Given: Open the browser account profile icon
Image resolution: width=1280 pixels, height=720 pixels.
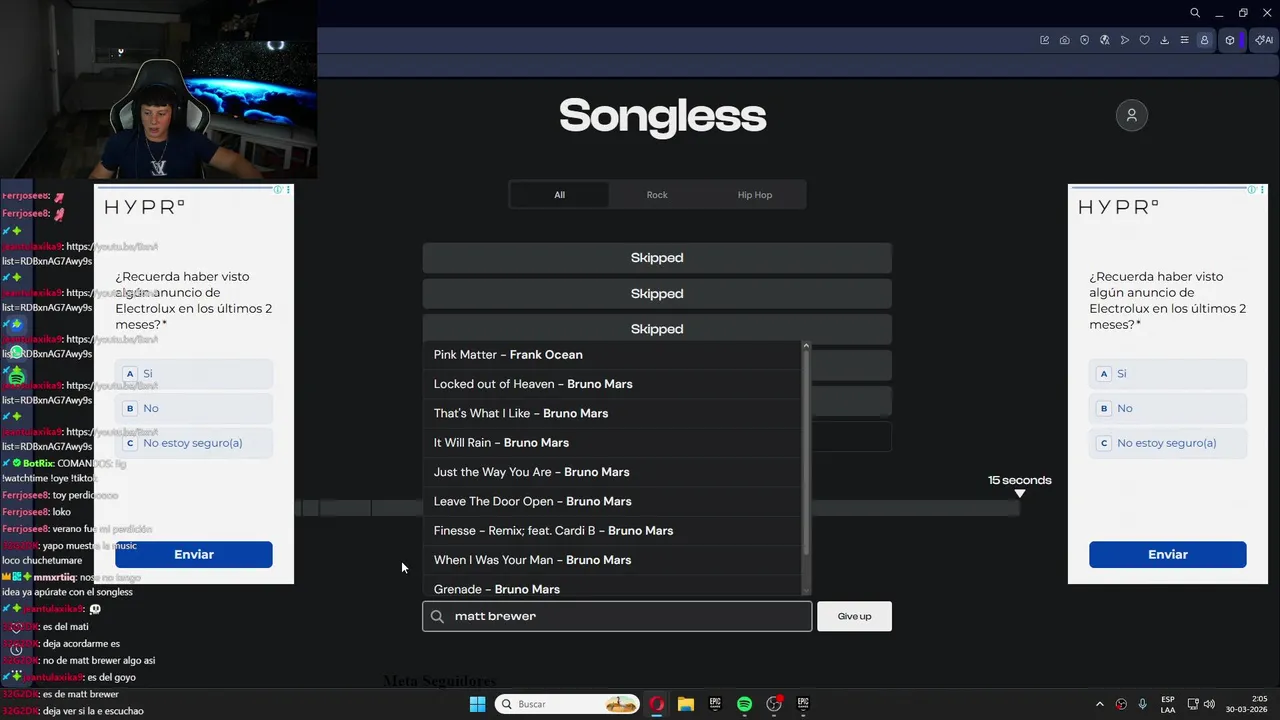Looking at the screenshot, I should (1205, 40).
